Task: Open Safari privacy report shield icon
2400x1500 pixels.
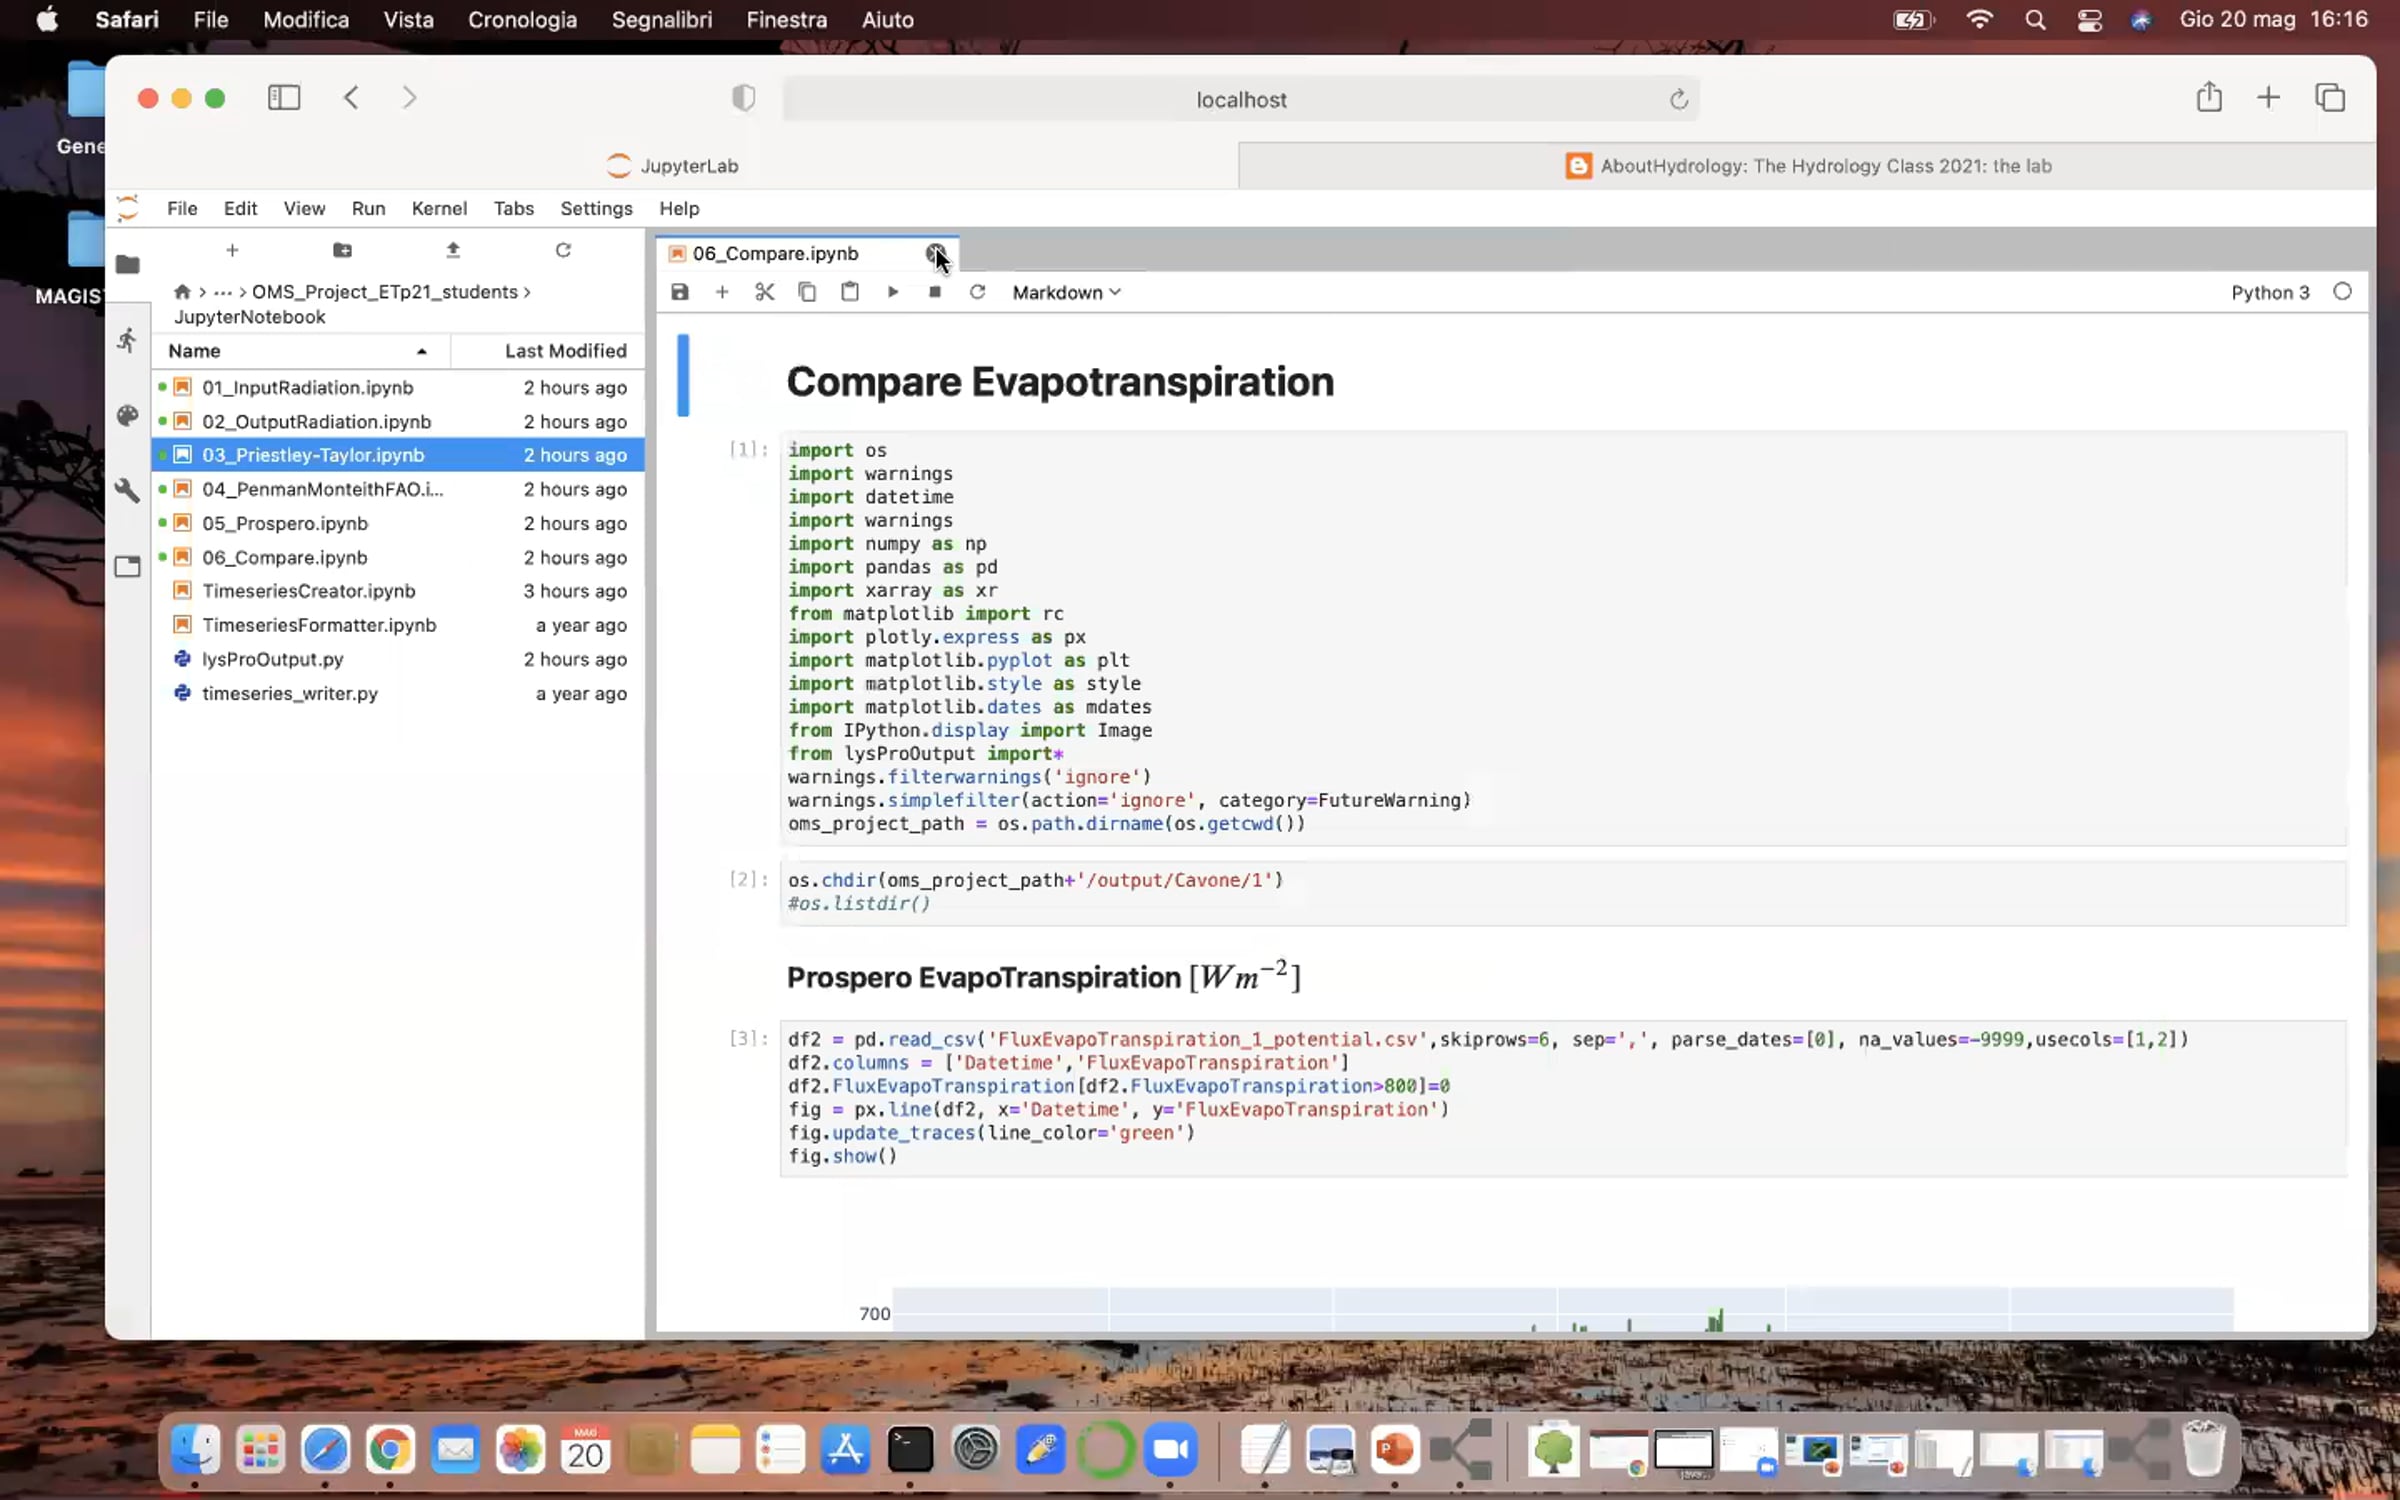Action: (x=743, y=98)
